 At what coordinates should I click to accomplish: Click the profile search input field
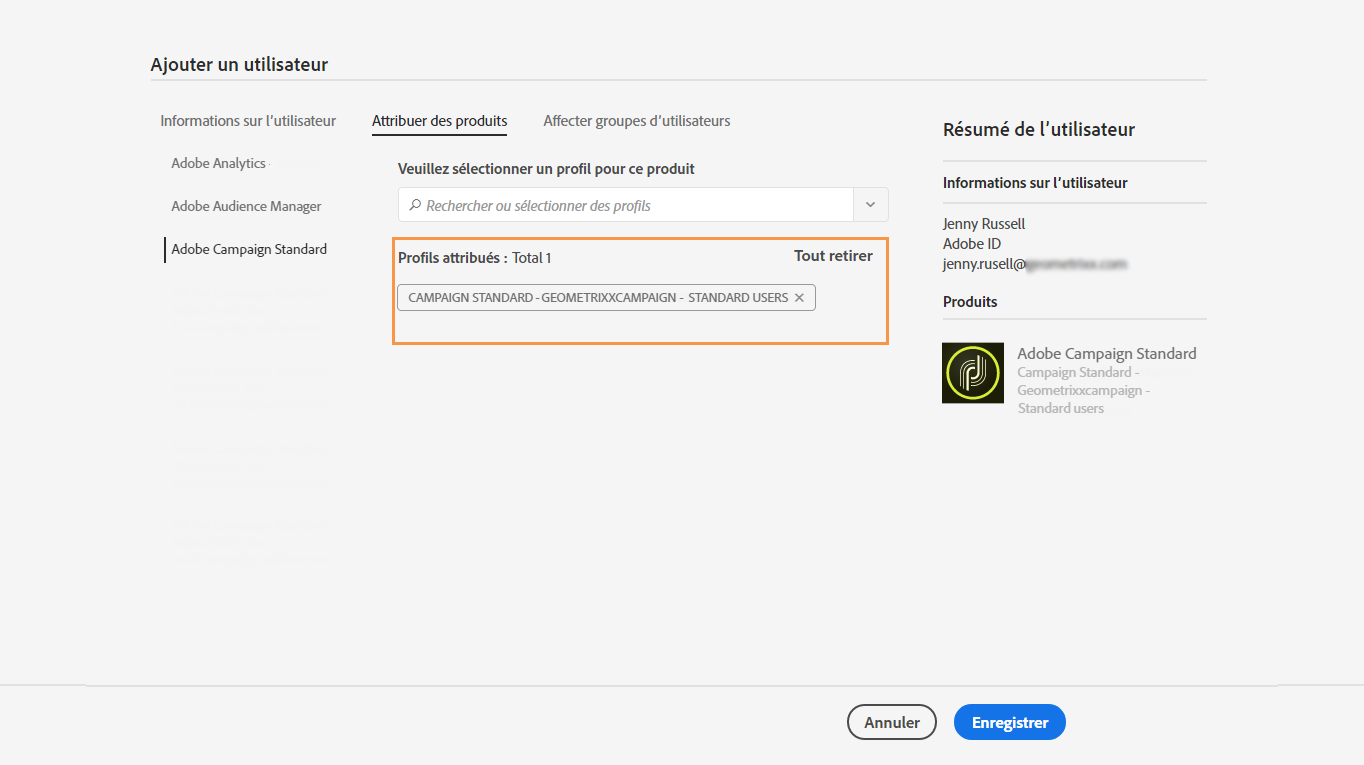pyautogui.click(x=626, y=205)
